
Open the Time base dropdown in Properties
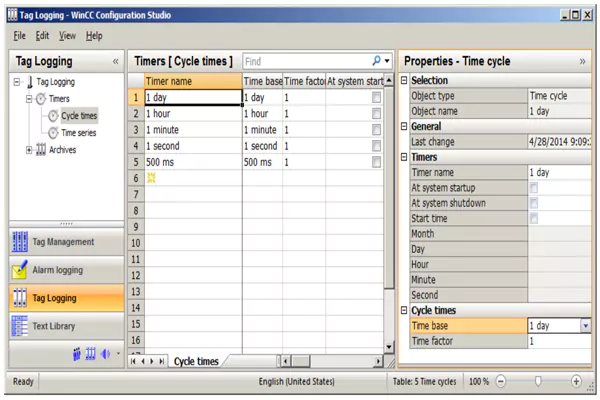coord(585,326)
